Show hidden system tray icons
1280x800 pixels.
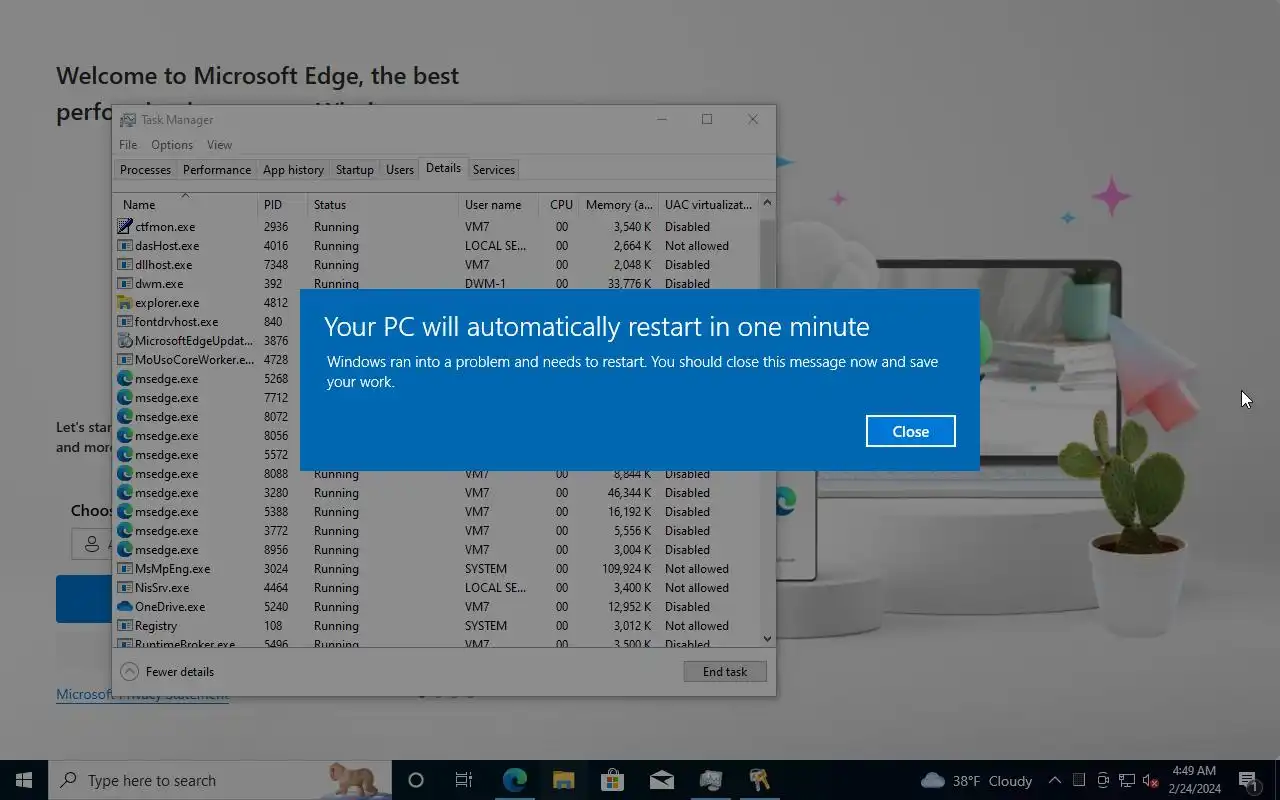(1055, 780)
